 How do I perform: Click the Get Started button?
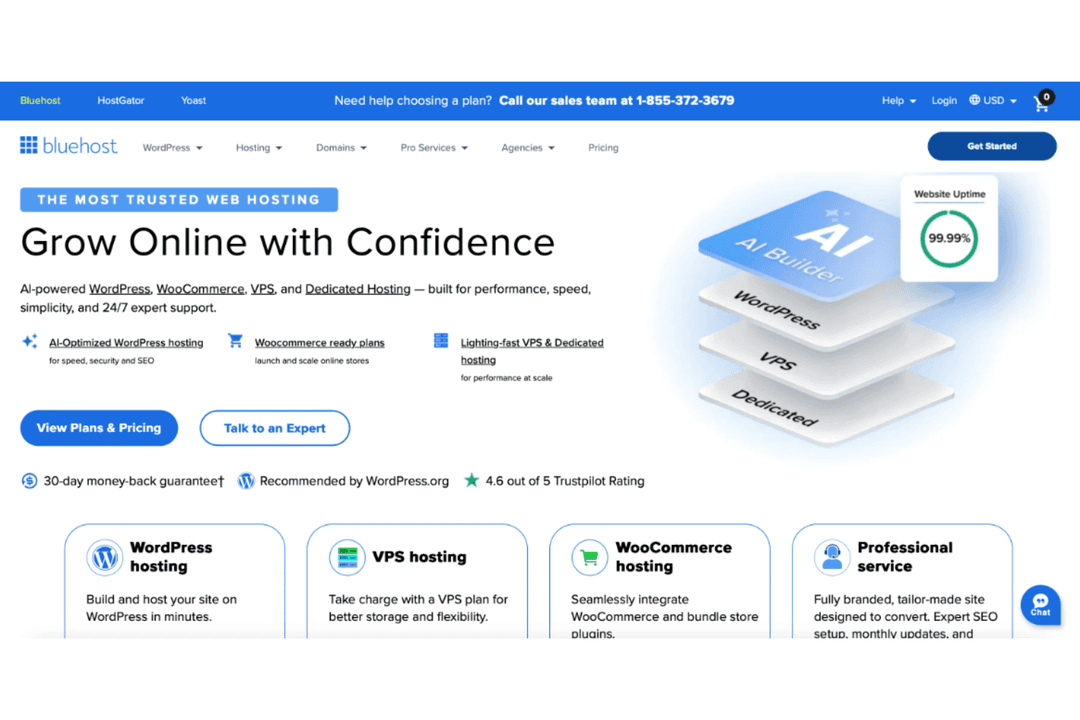point(992,146)
